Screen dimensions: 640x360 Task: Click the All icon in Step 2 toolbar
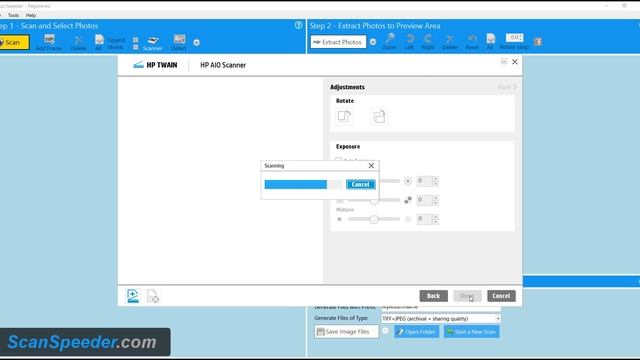point(490,42)
